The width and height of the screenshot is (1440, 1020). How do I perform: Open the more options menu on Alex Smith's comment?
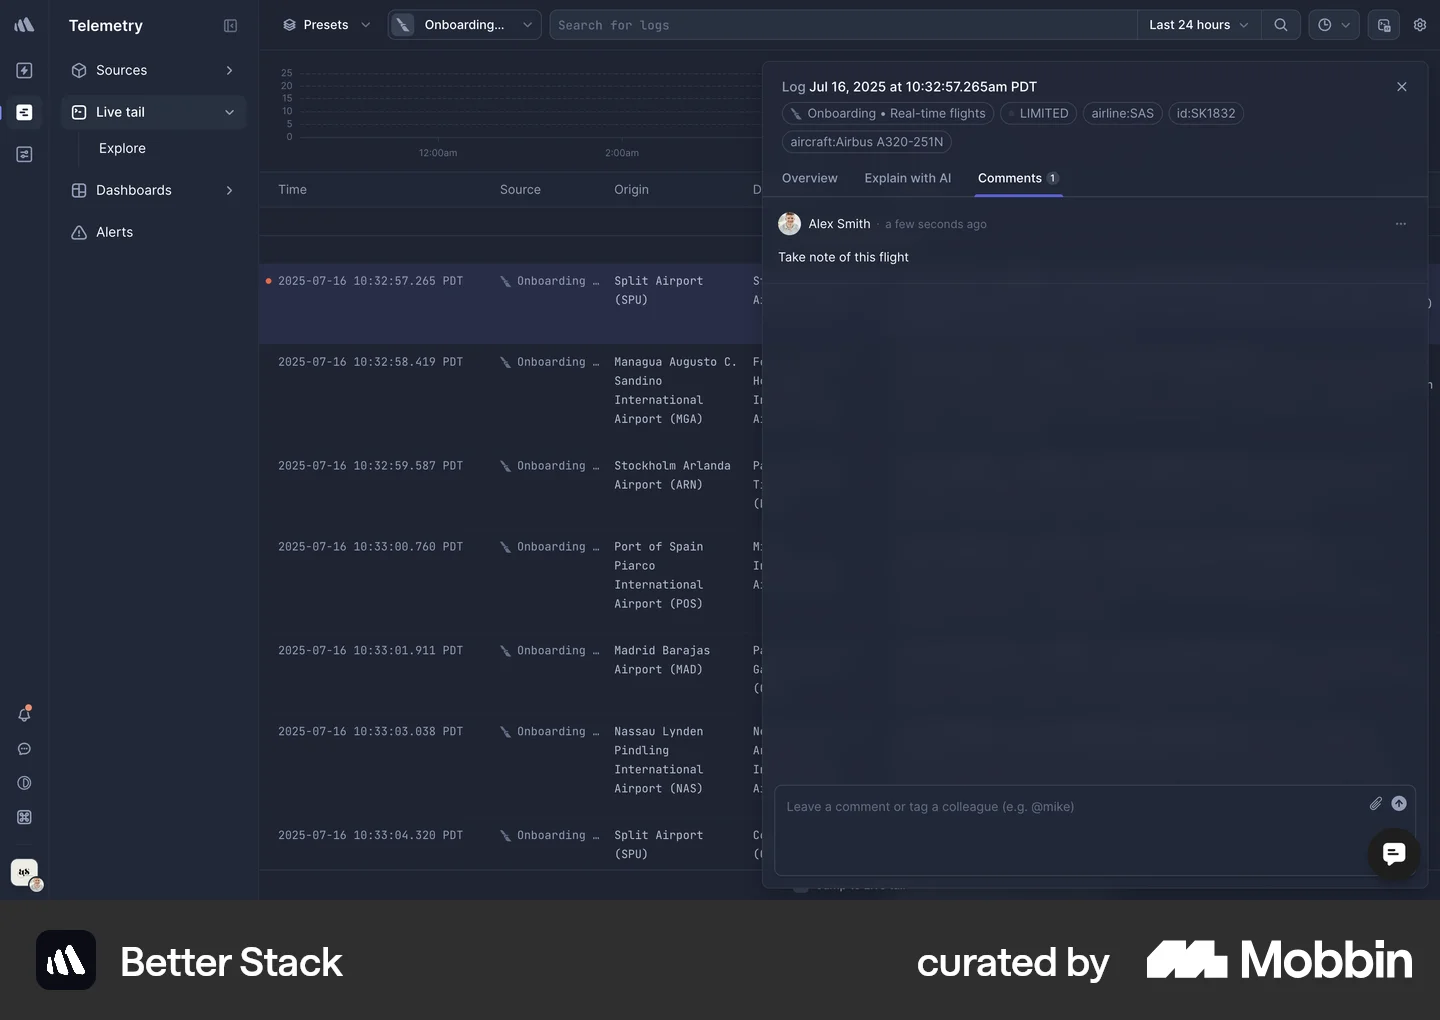tap(1400, 224)
